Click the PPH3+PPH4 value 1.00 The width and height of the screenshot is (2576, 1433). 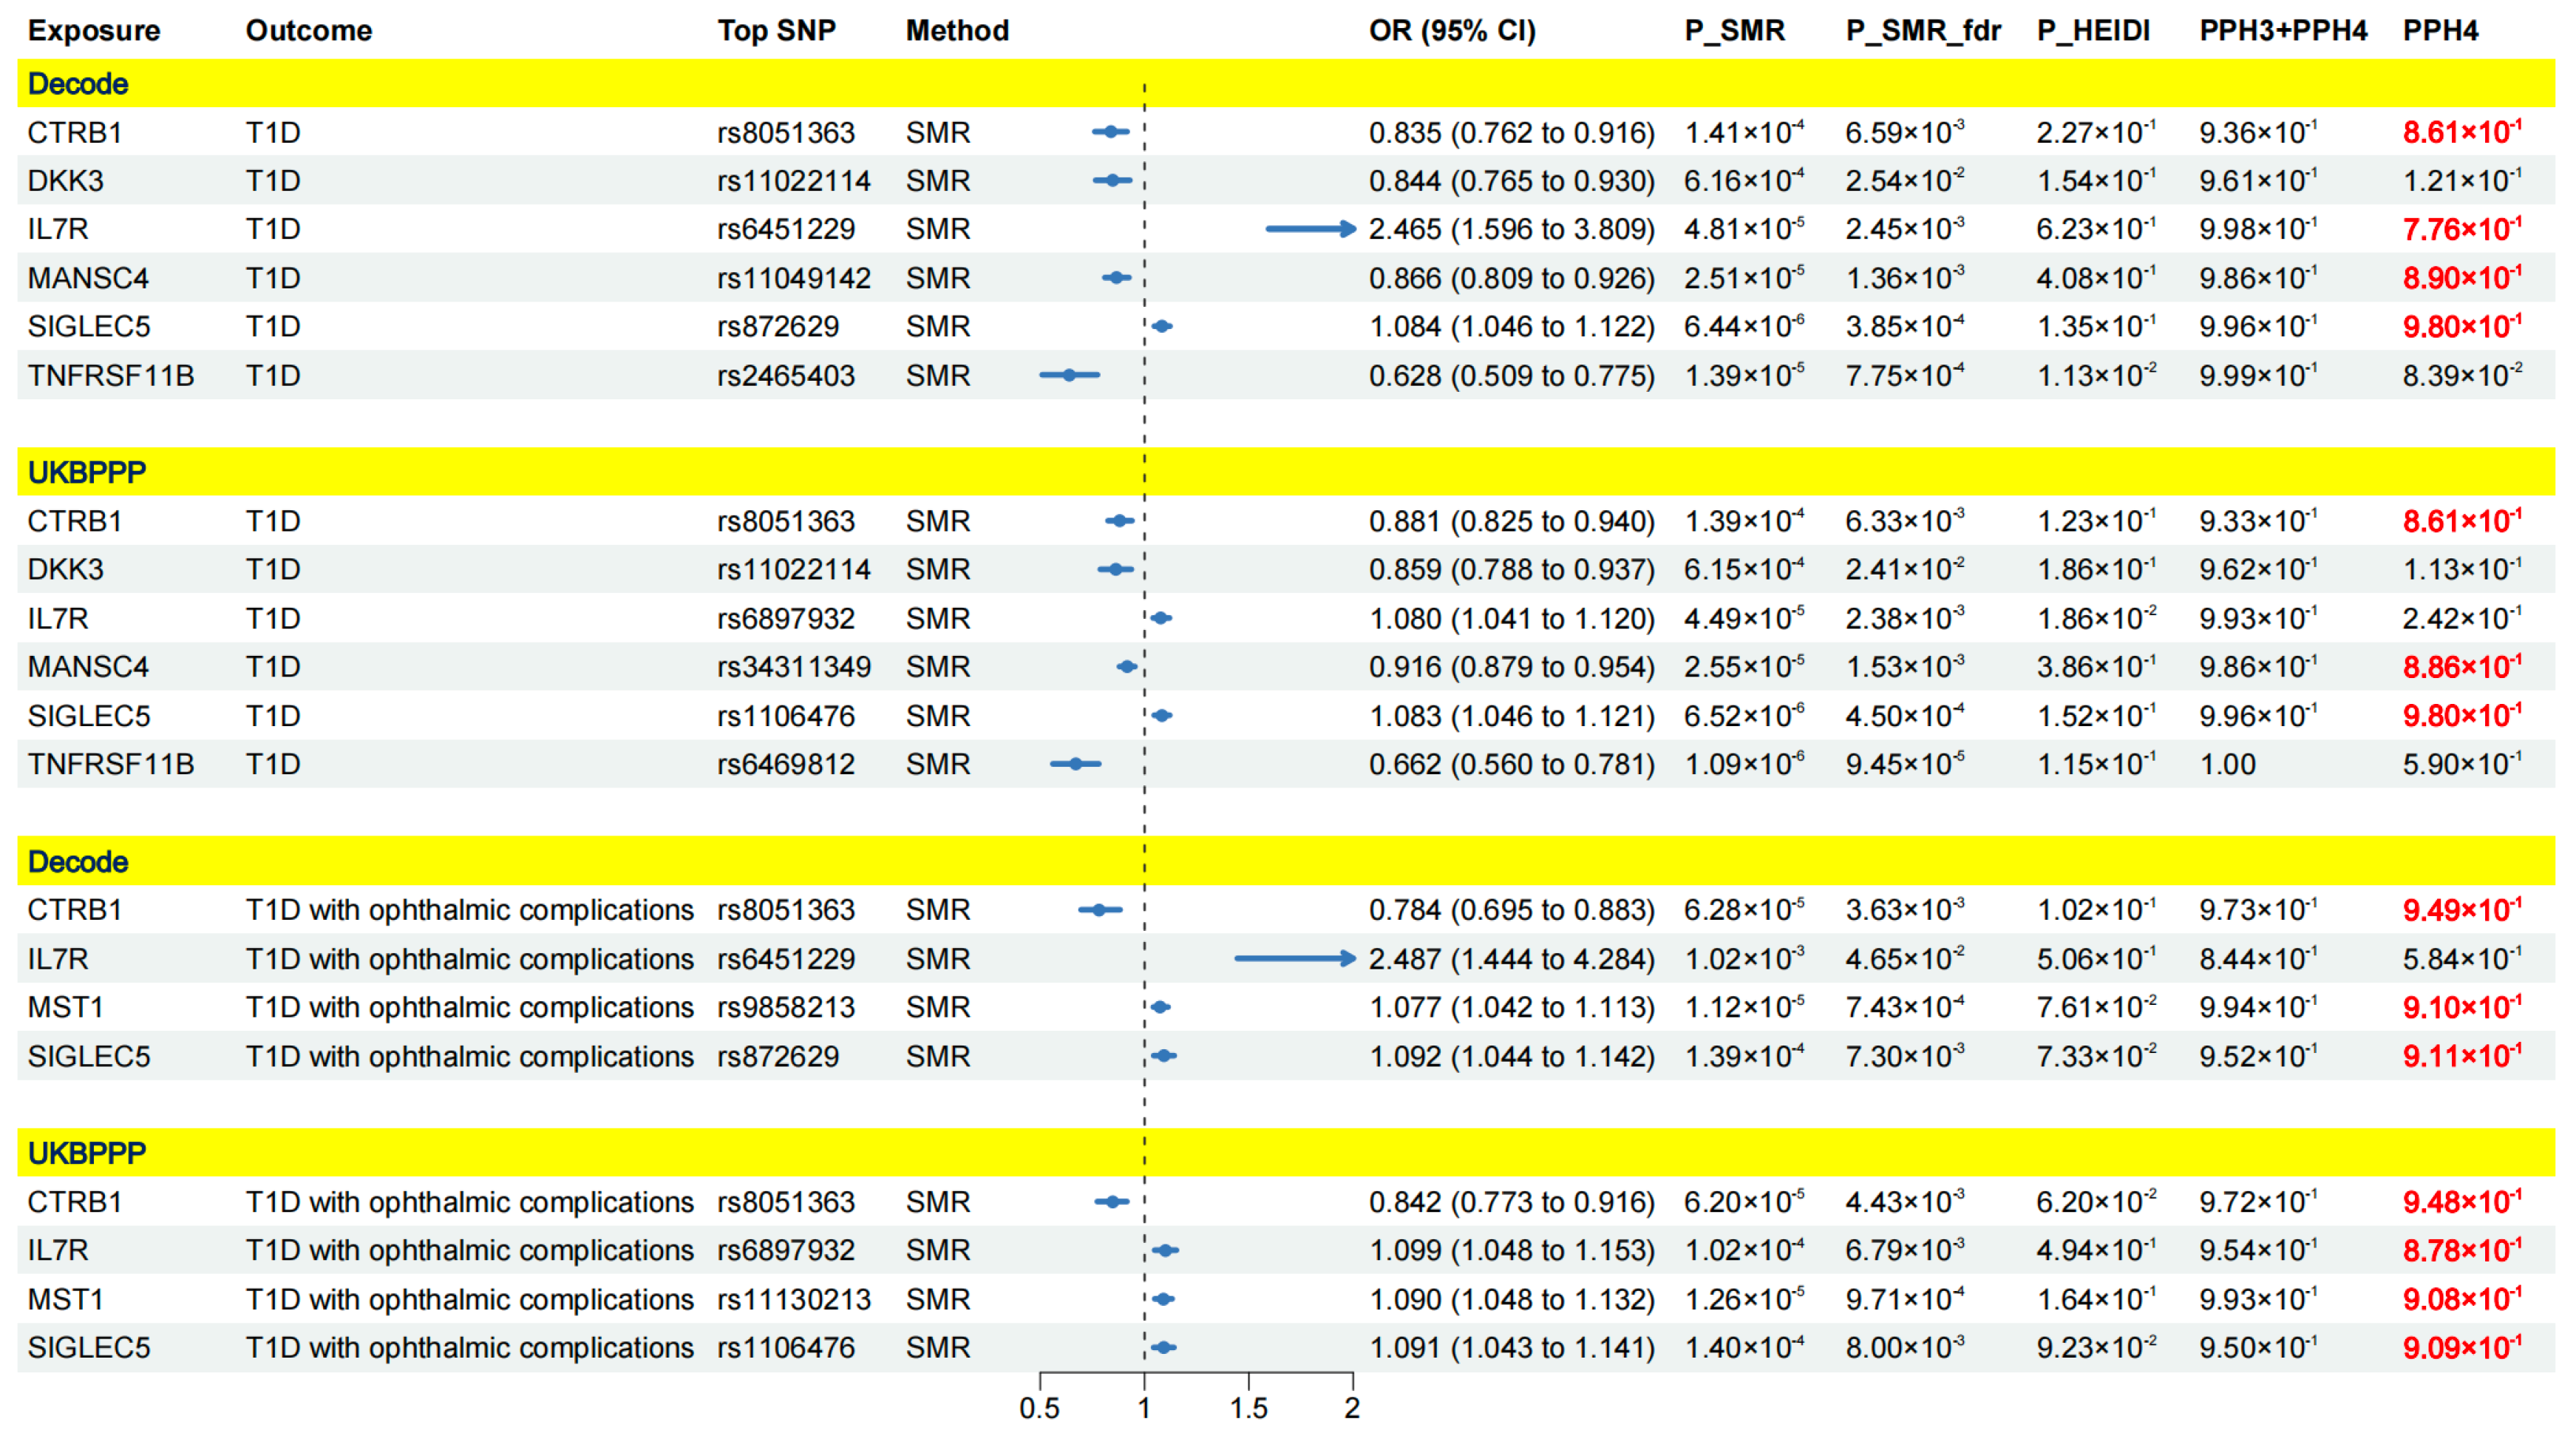pyautogui.click(x=2227, y=764)
